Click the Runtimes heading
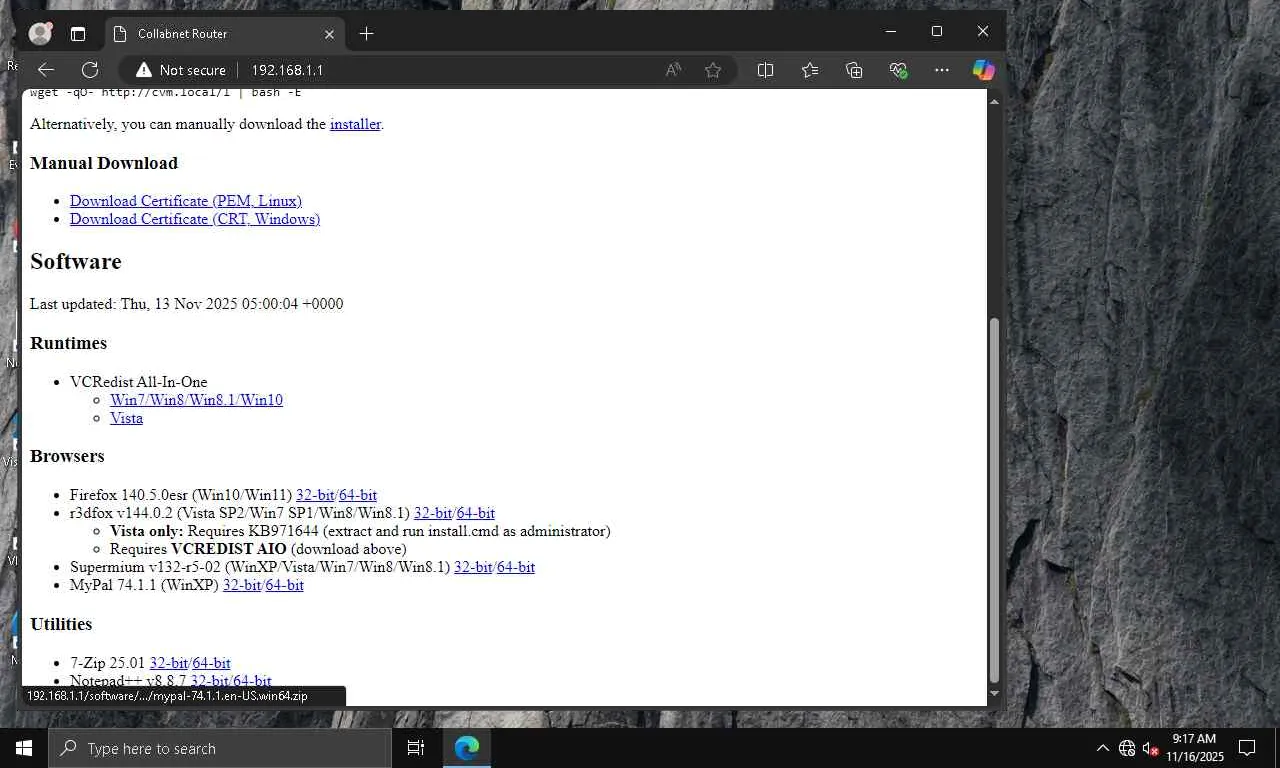Viewport: 1280px width, 768px height. pos(68,343)
